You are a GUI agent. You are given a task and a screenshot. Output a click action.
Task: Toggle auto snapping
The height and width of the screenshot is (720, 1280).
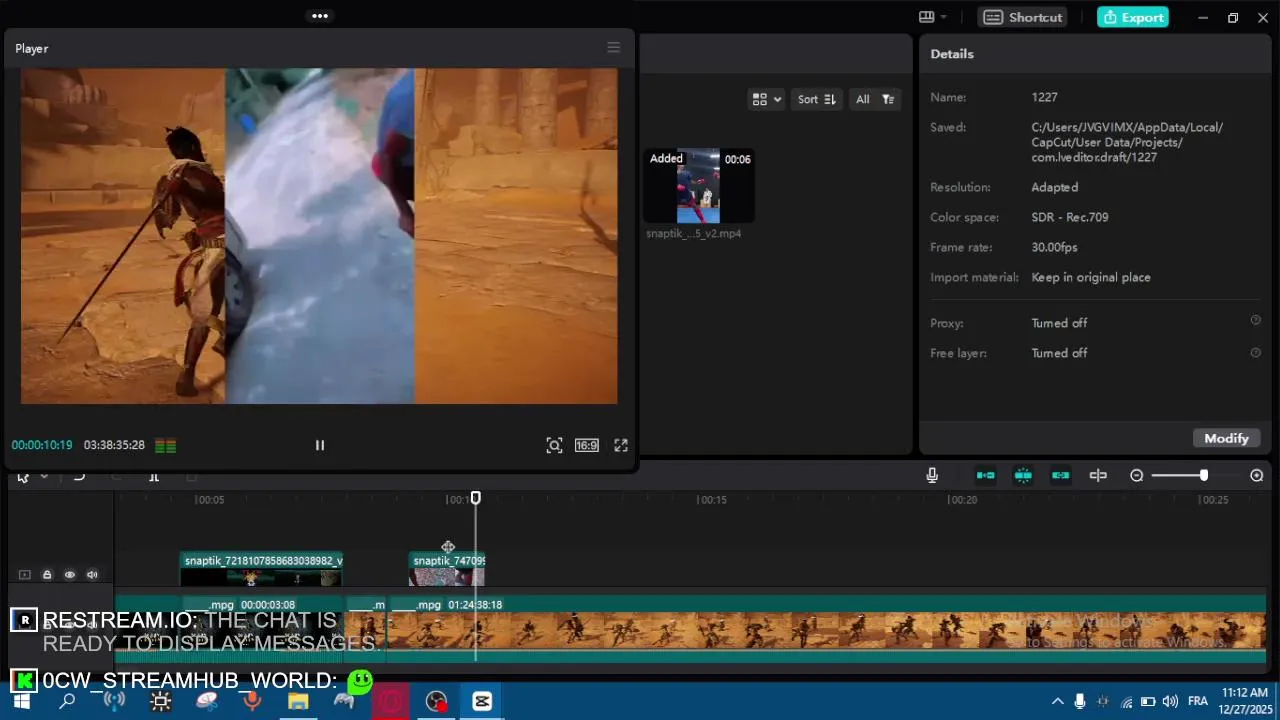(1023, 476)
